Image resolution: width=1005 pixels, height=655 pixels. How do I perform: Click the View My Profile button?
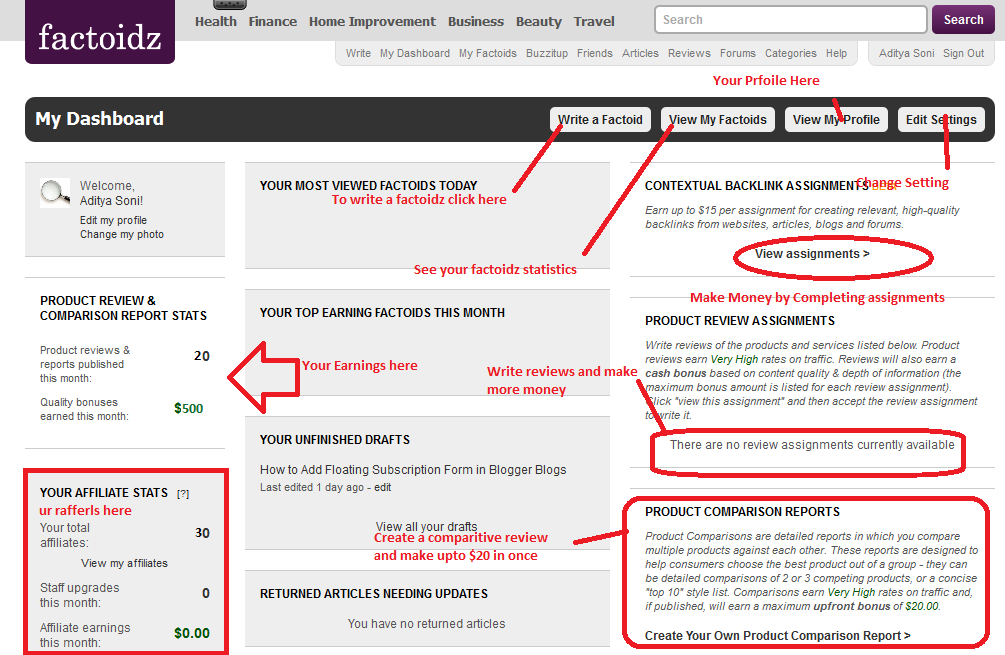point(836,120)
